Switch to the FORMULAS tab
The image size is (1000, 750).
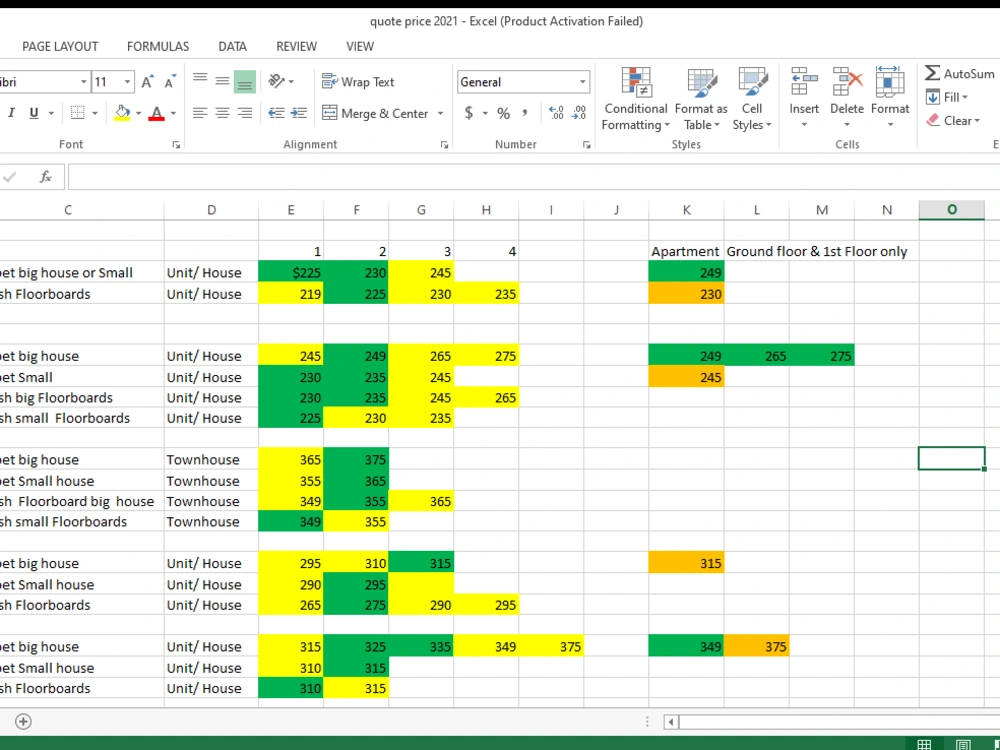click(158, 47)
